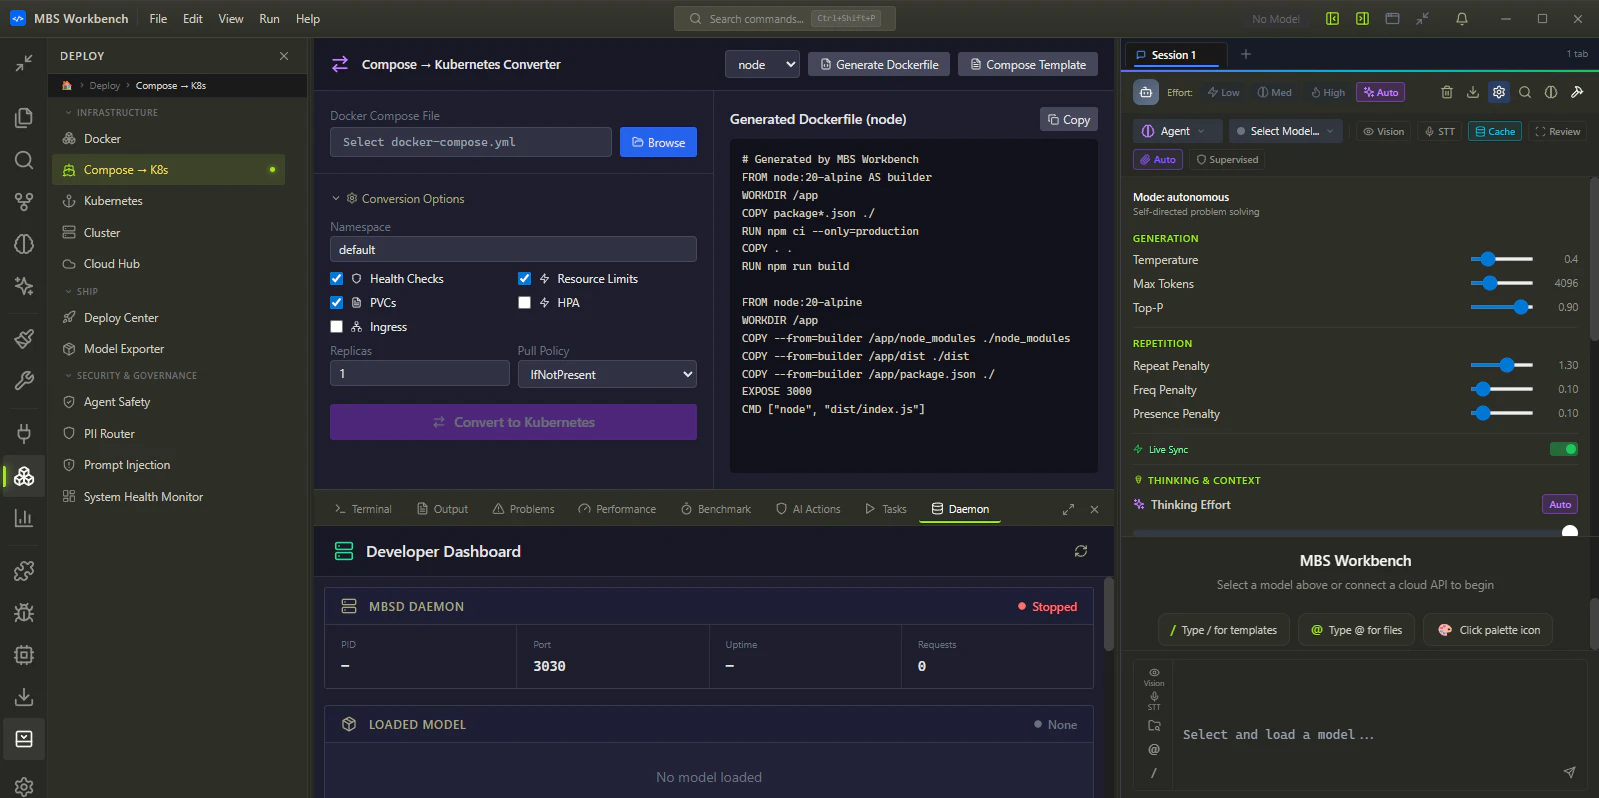Open the settings gear at the activity bar bottom
Image resolution: width=1599 pixels, height=798 pixels.
coord(24,786)
